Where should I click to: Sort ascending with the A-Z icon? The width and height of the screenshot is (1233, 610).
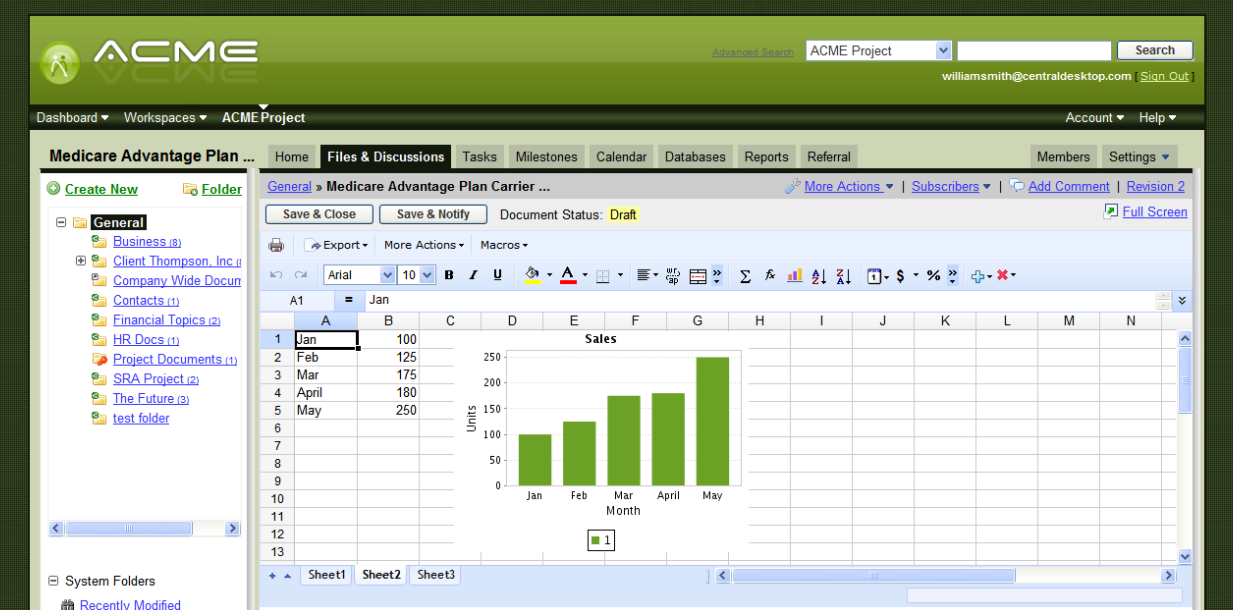[x=819, y=275]
